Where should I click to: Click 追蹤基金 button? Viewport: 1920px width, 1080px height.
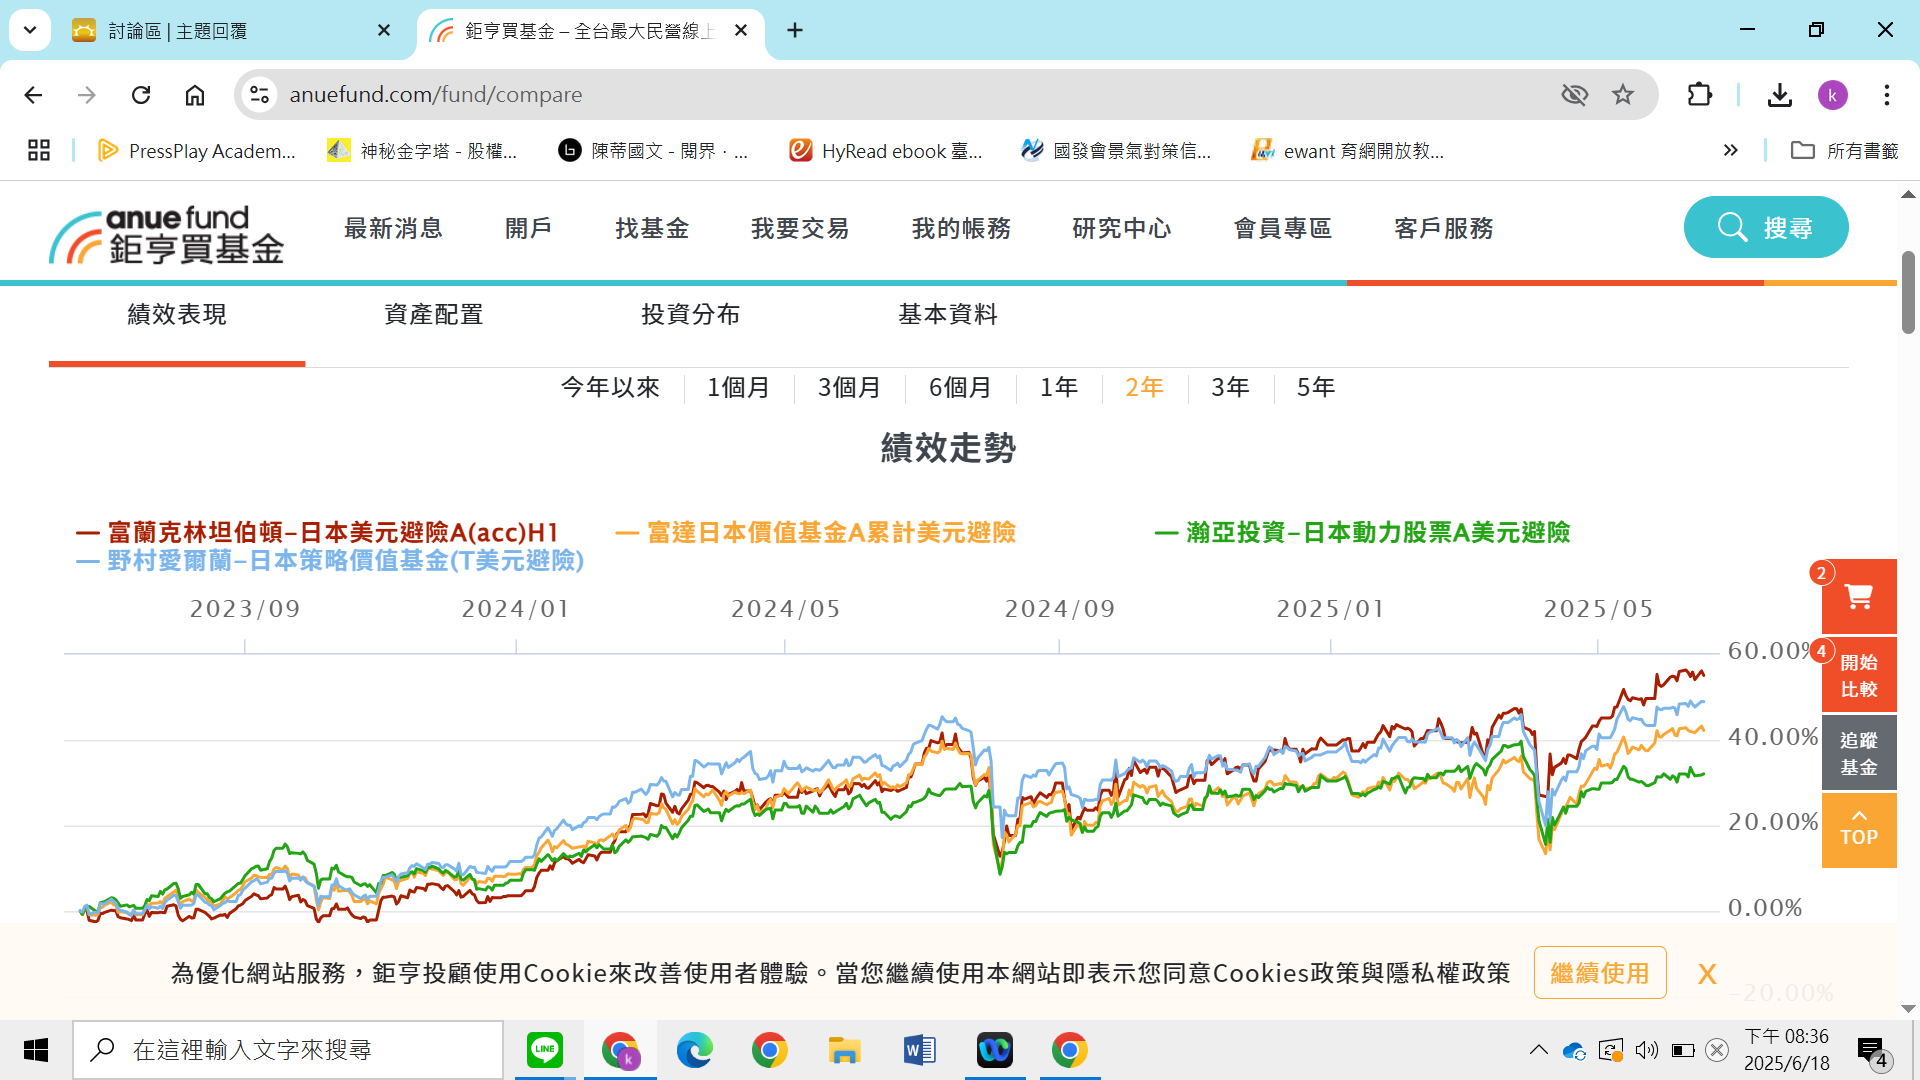[x=1859, y=754]
